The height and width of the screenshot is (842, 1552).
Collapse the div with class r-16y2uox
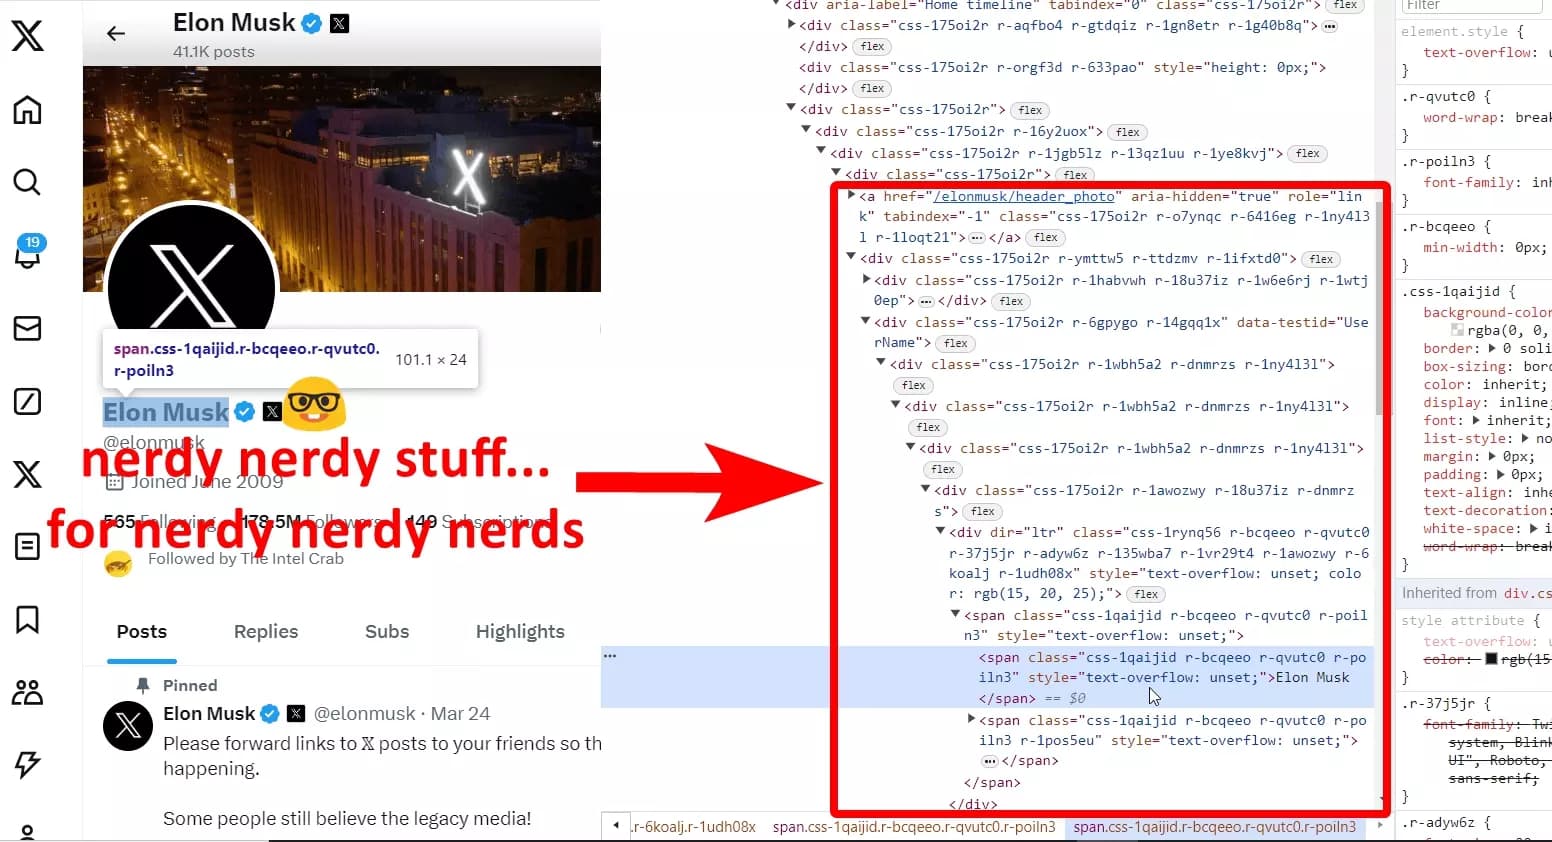point(806,129)
